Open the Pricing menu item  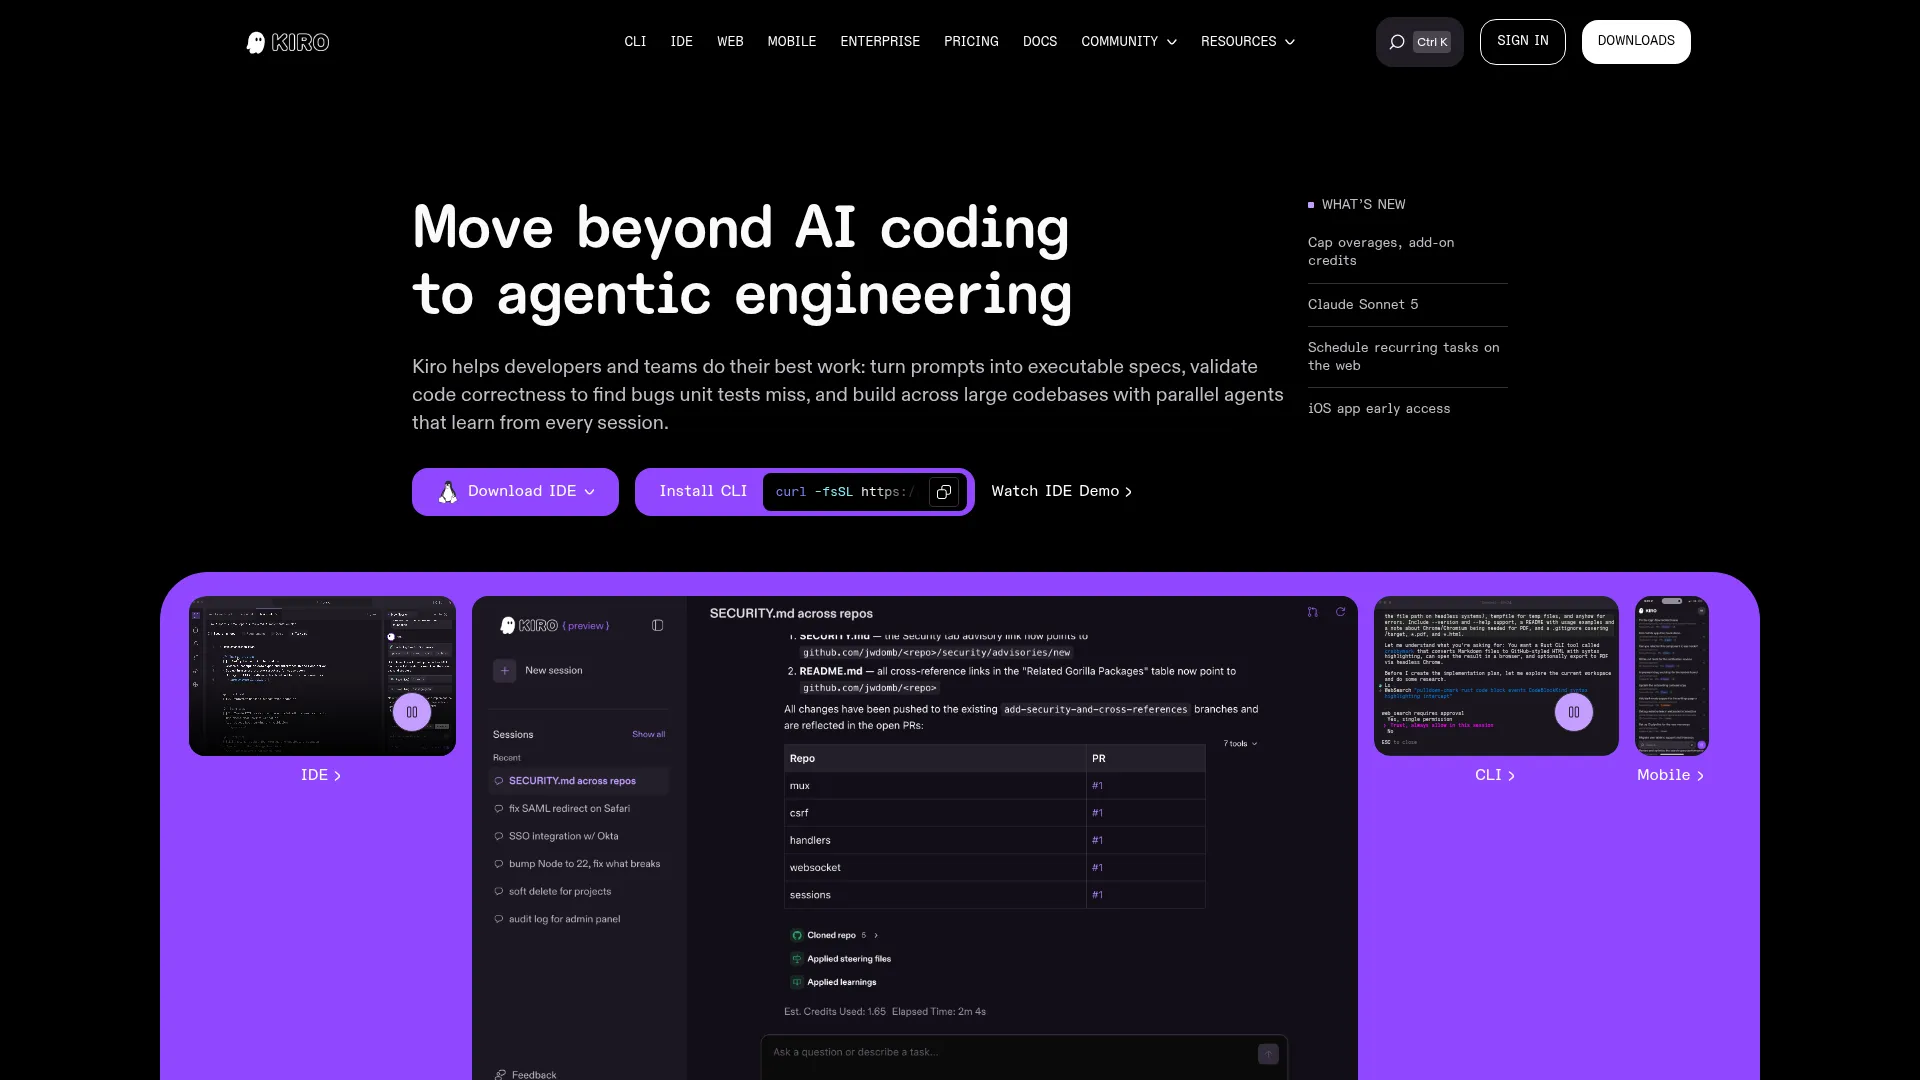[971, 42]
